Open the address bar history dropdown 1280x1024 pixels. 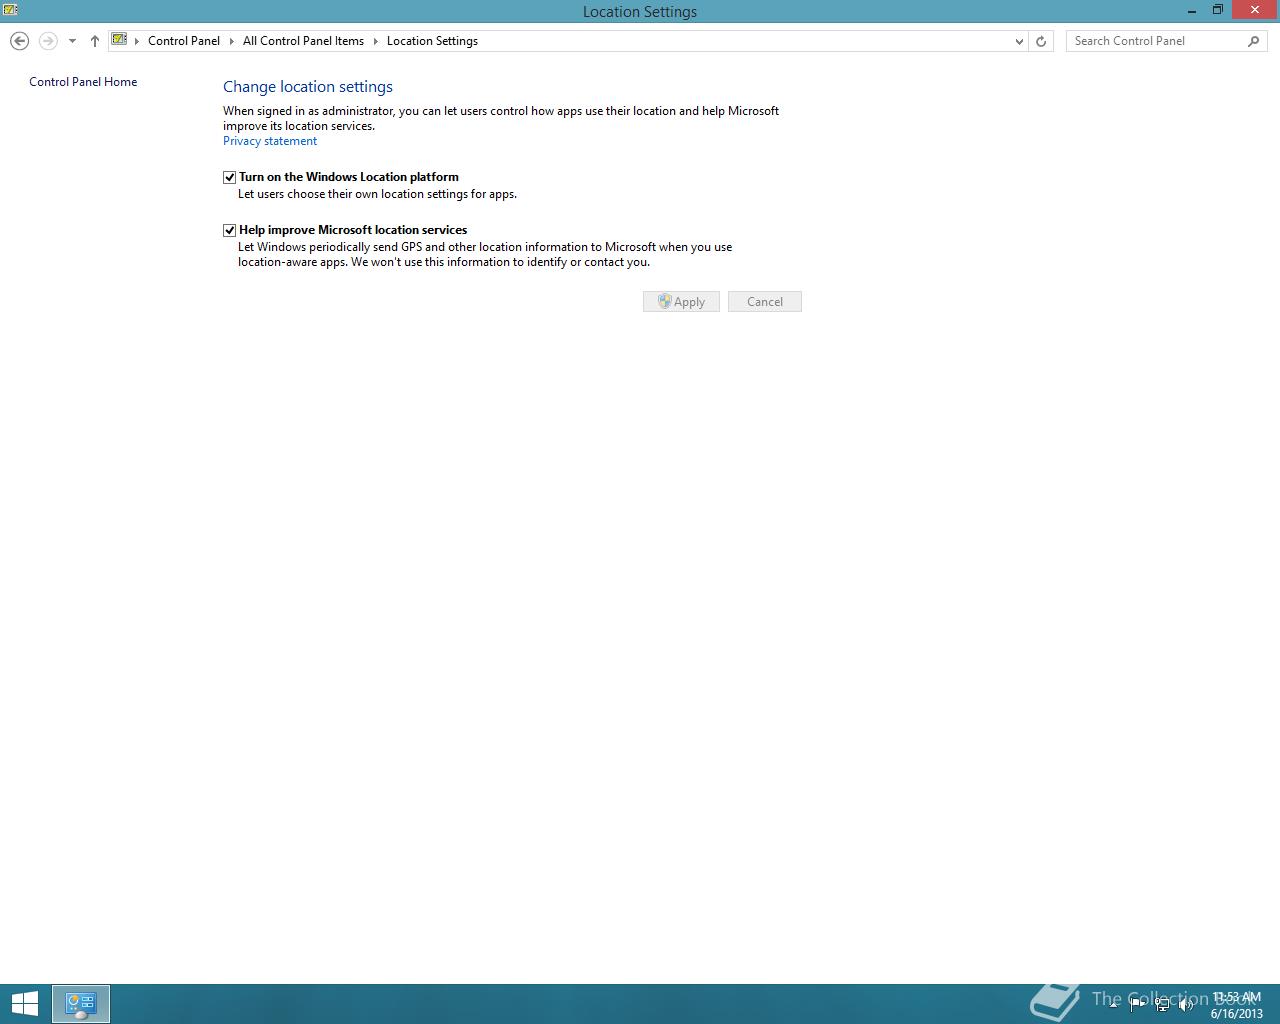pos(1019,41)
